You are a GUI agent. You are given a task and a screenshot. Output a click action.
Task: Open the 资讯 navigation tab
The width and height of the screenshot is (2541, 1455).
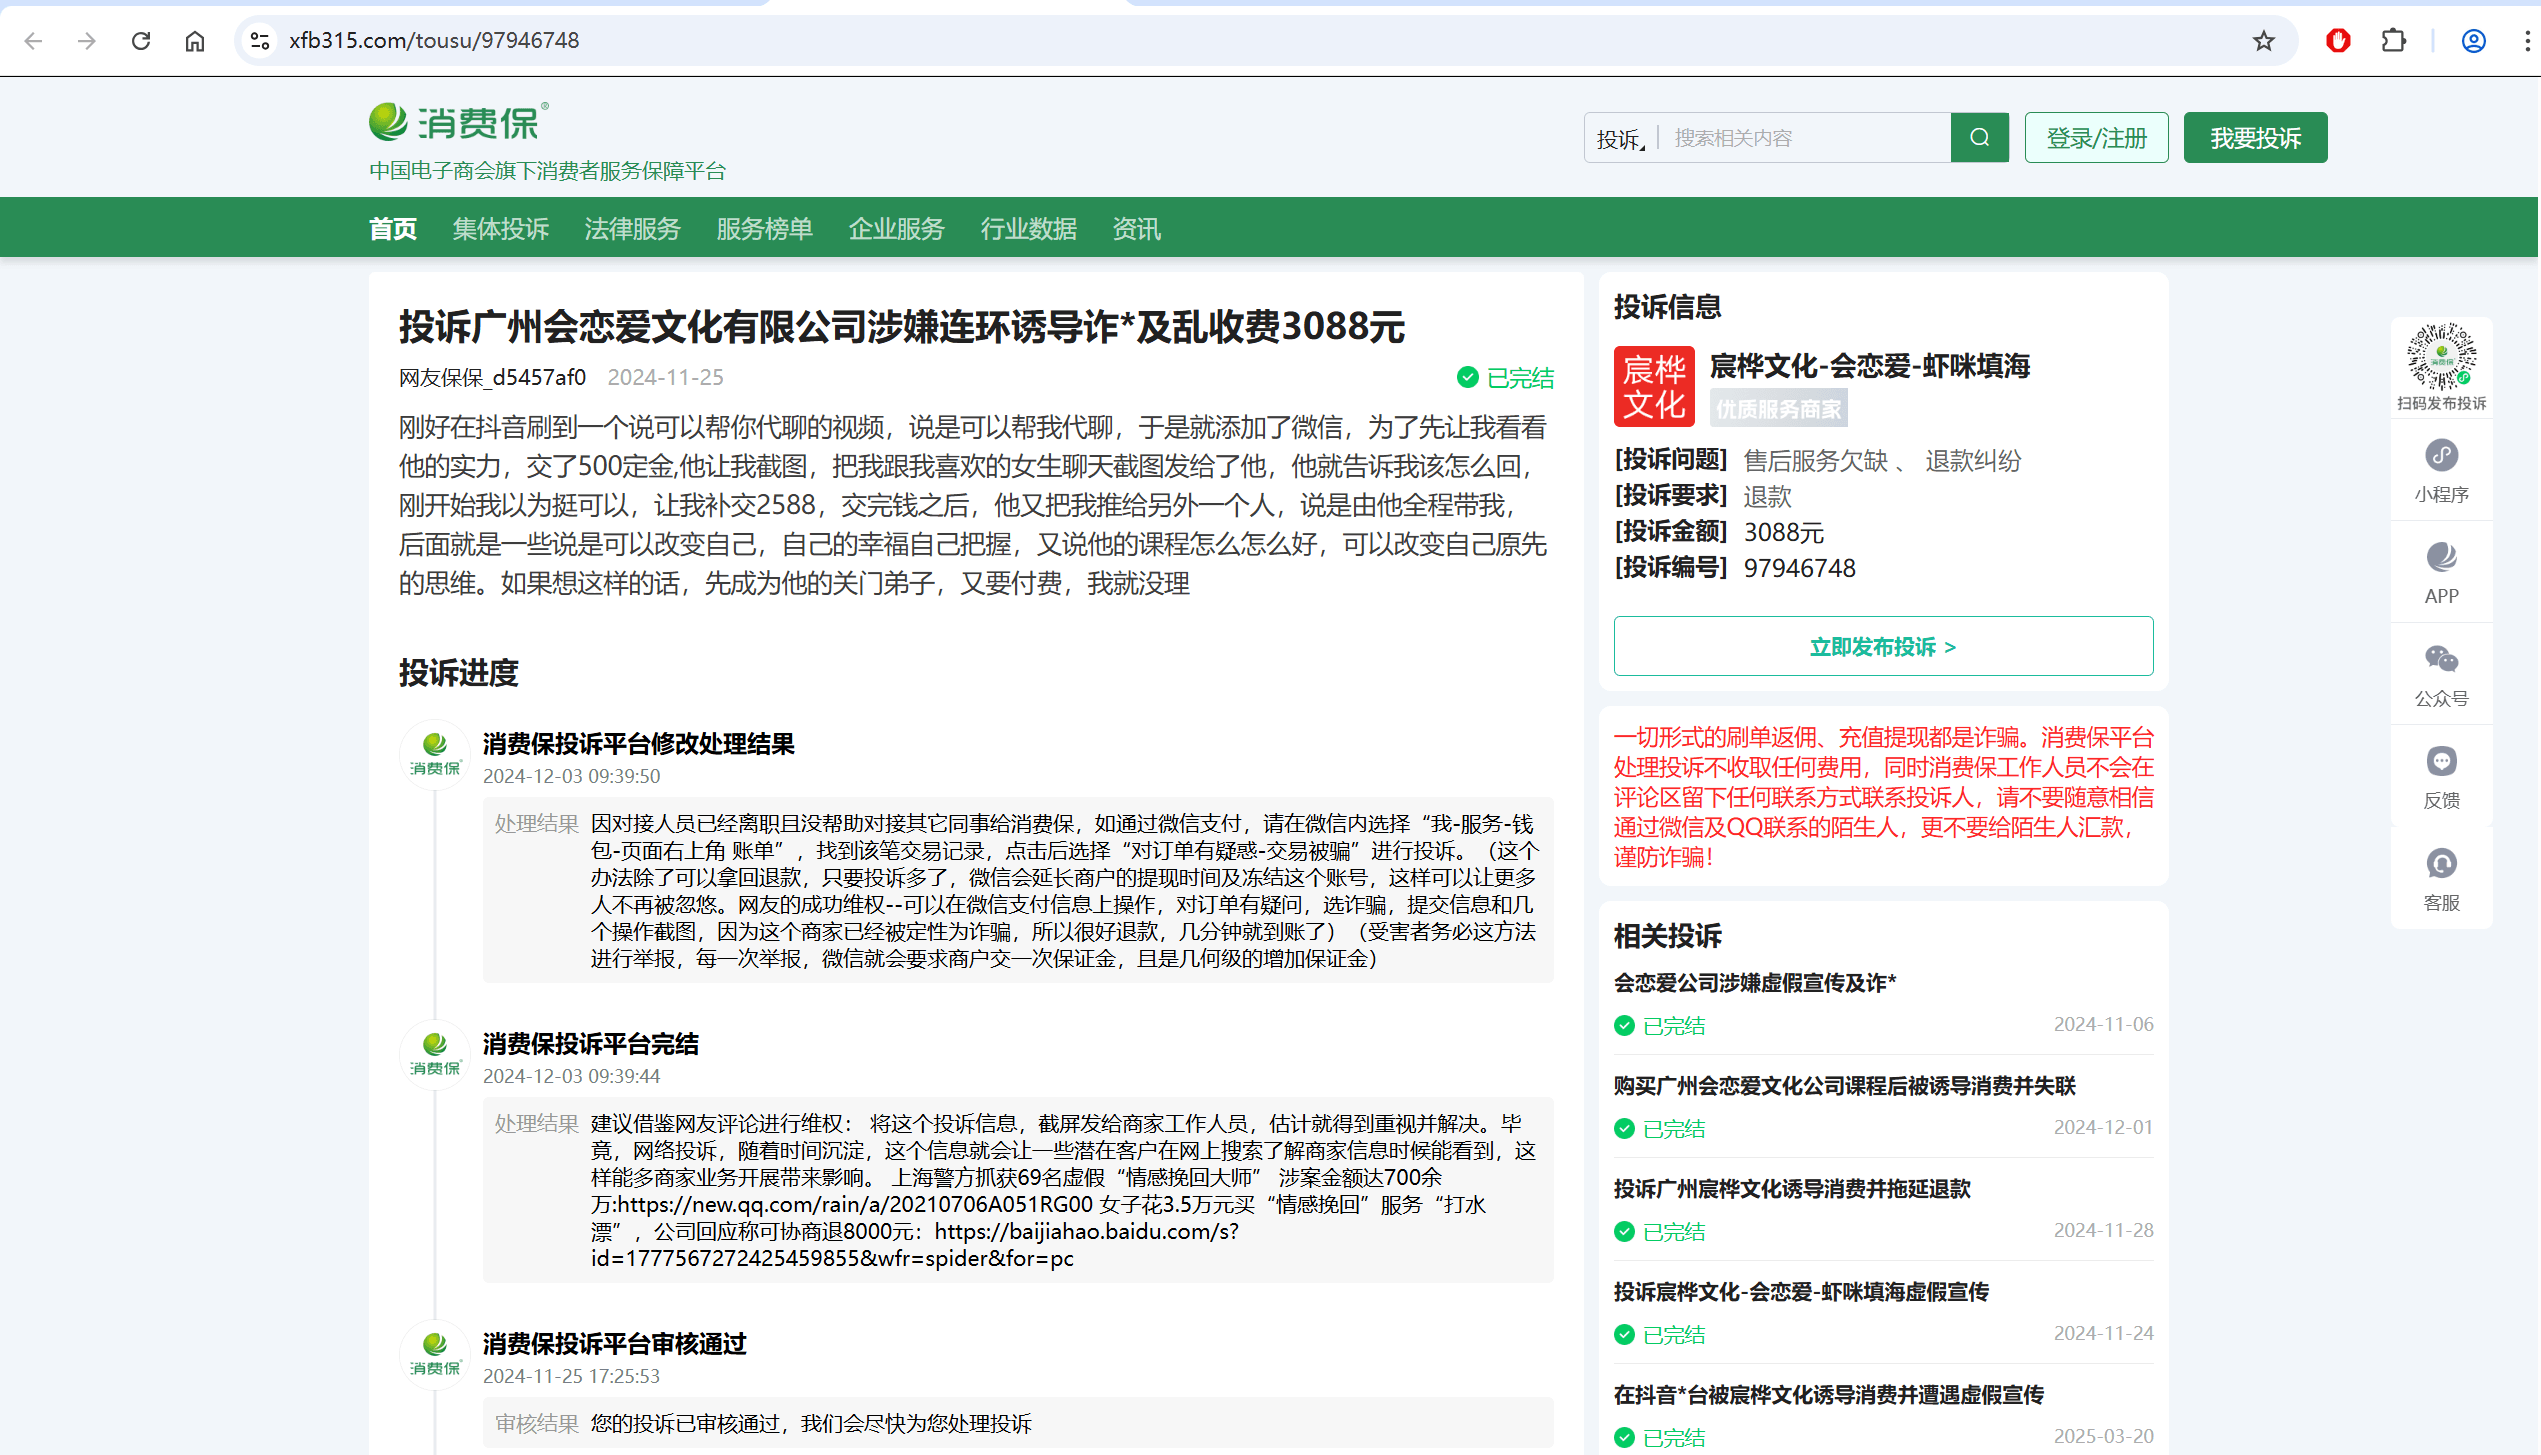(1137, 229)
